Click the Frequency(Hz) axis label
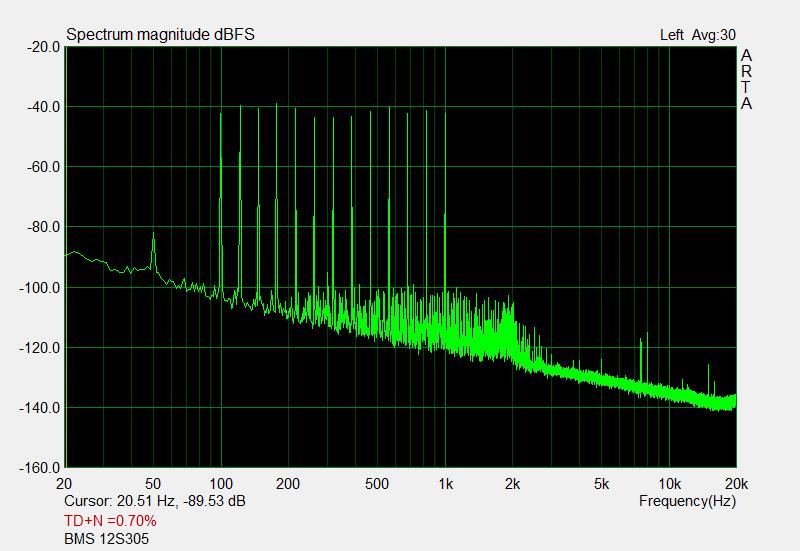This screenshot has height=551, width=800. 687,501
